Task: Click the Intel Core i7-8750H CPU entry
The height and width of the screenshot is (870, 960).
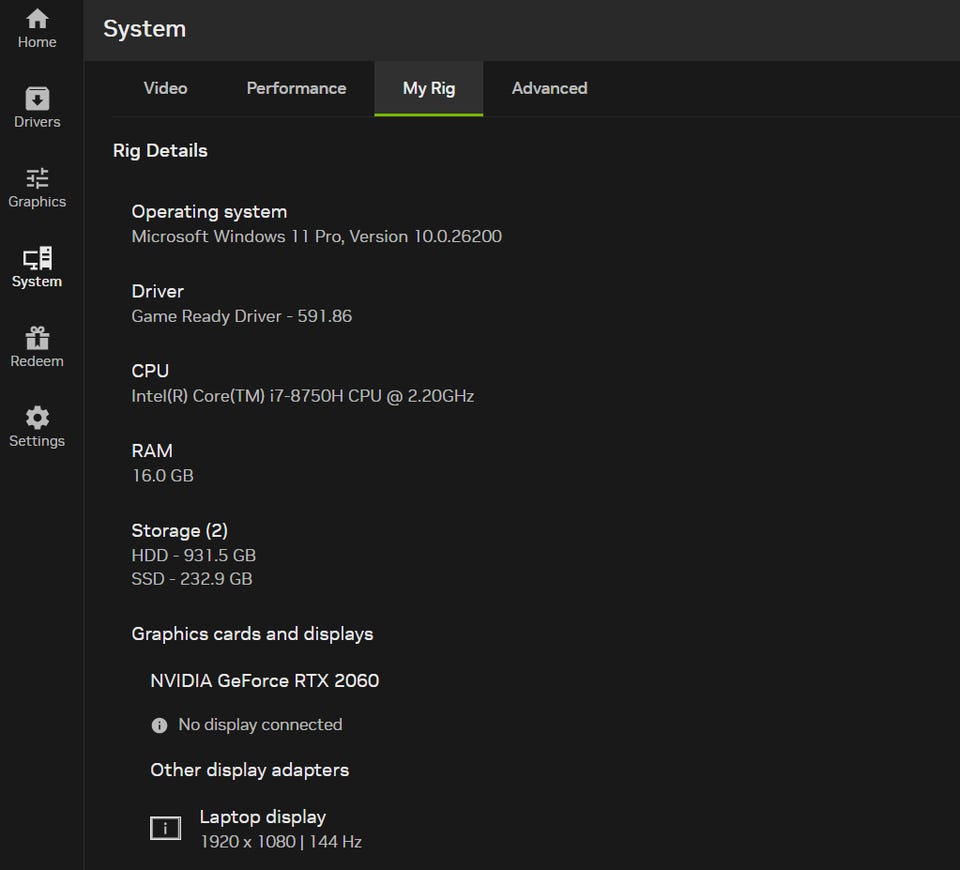Action: click(302, 396)
